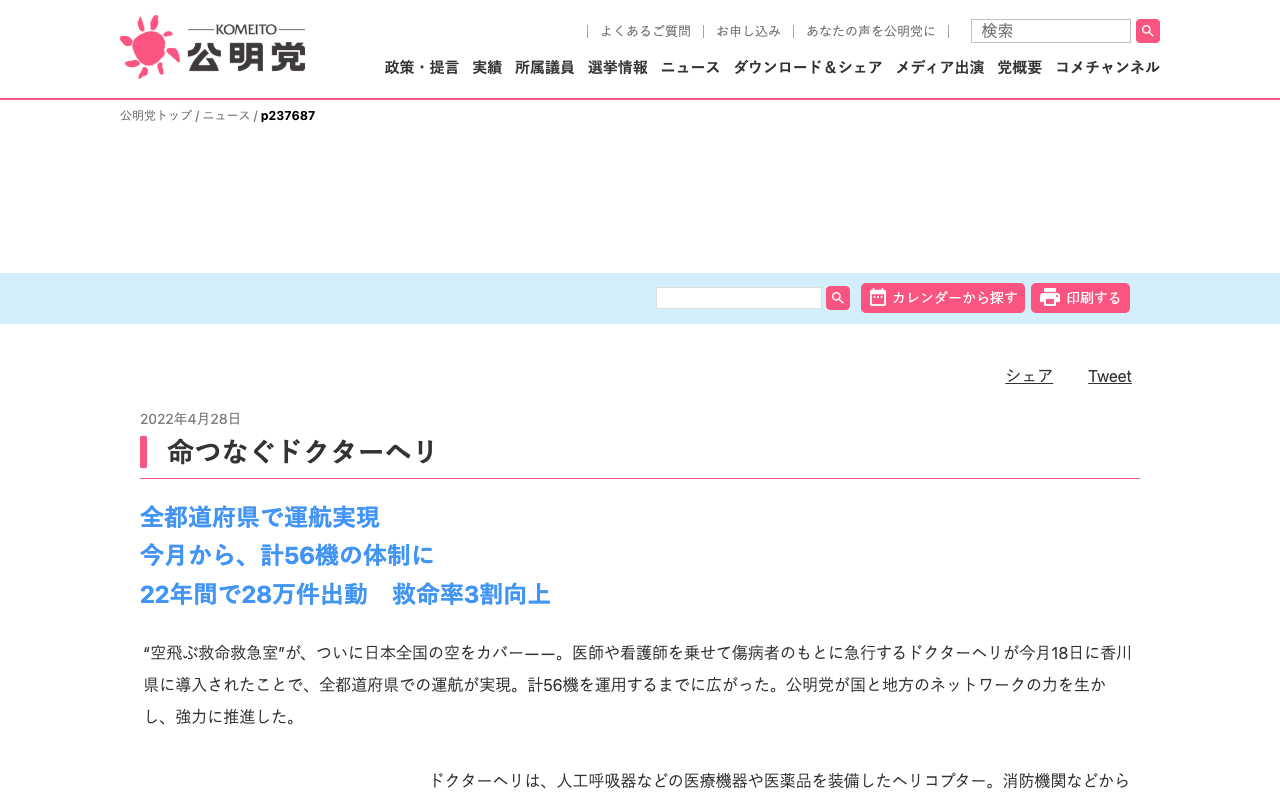This screenshot has height=800, width=1280.
Task: Click the 印刷する print button
Action: (1080, 298)
